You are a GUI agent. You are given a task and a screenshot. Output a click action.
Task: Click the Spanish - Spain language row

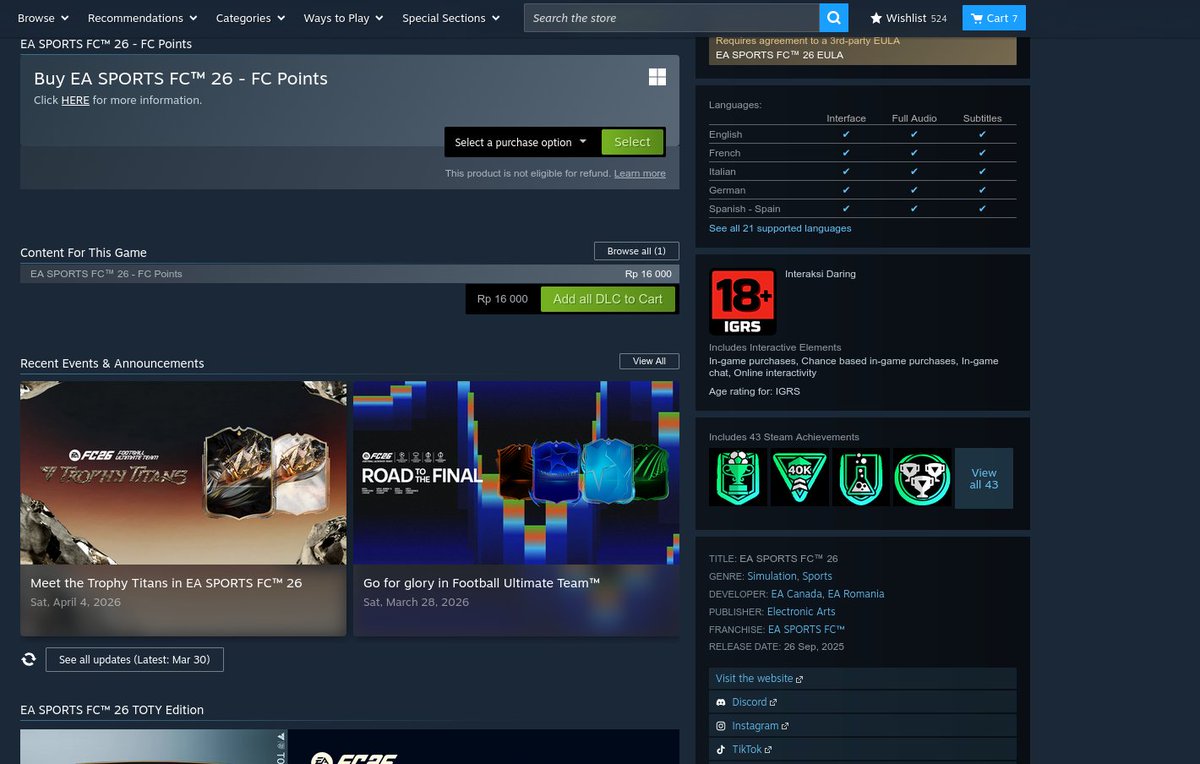pos(862,209)
